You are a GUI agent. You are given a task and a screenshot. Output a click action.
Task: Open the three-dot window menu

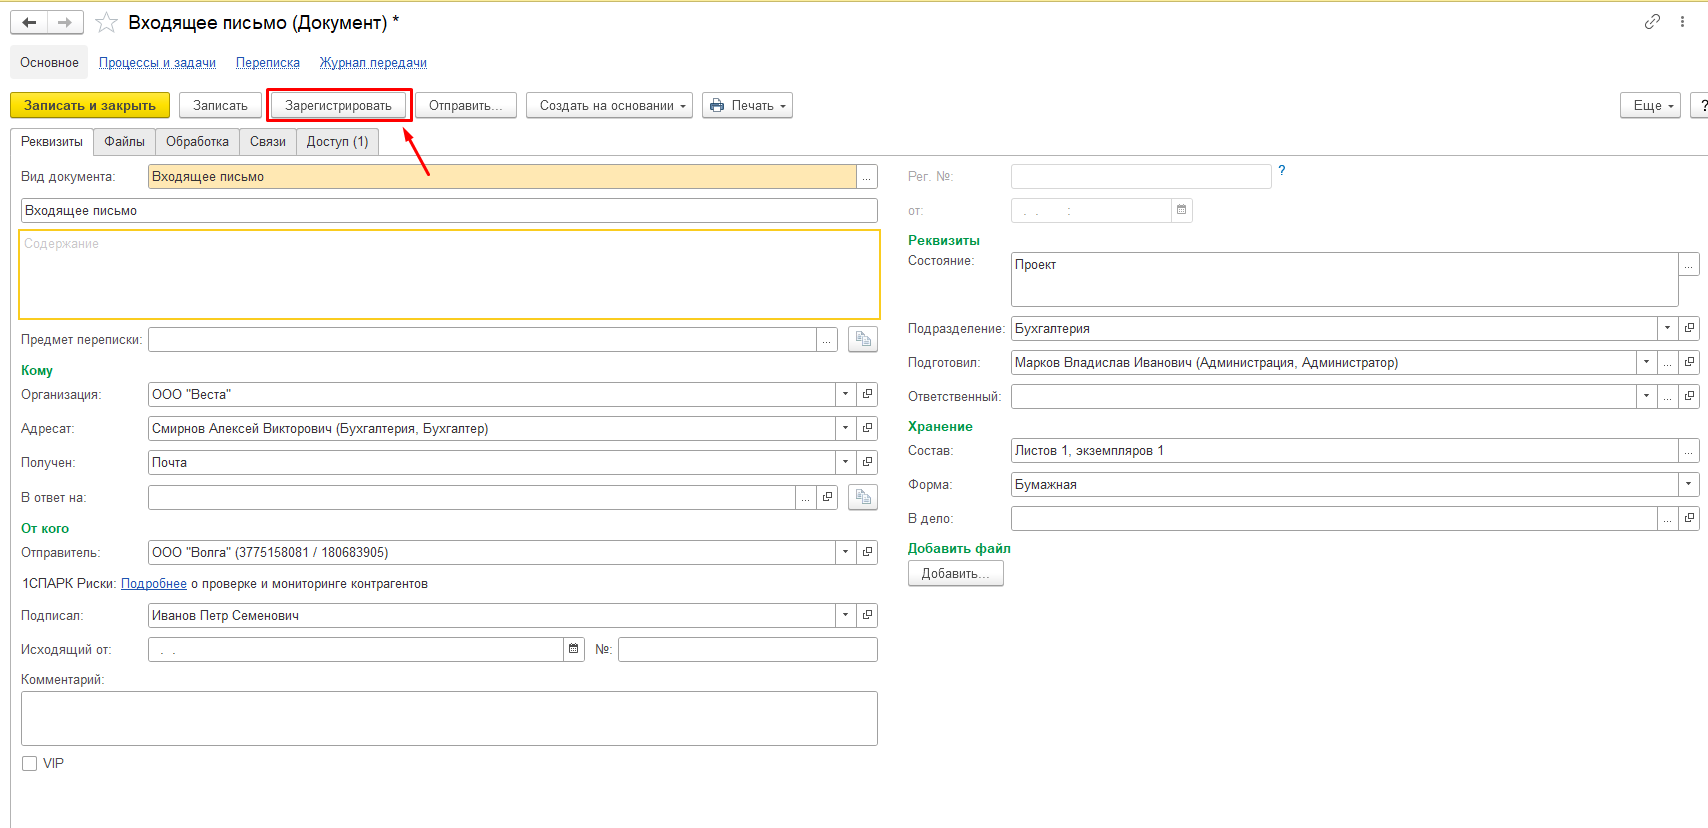(x=1682, y=22)
